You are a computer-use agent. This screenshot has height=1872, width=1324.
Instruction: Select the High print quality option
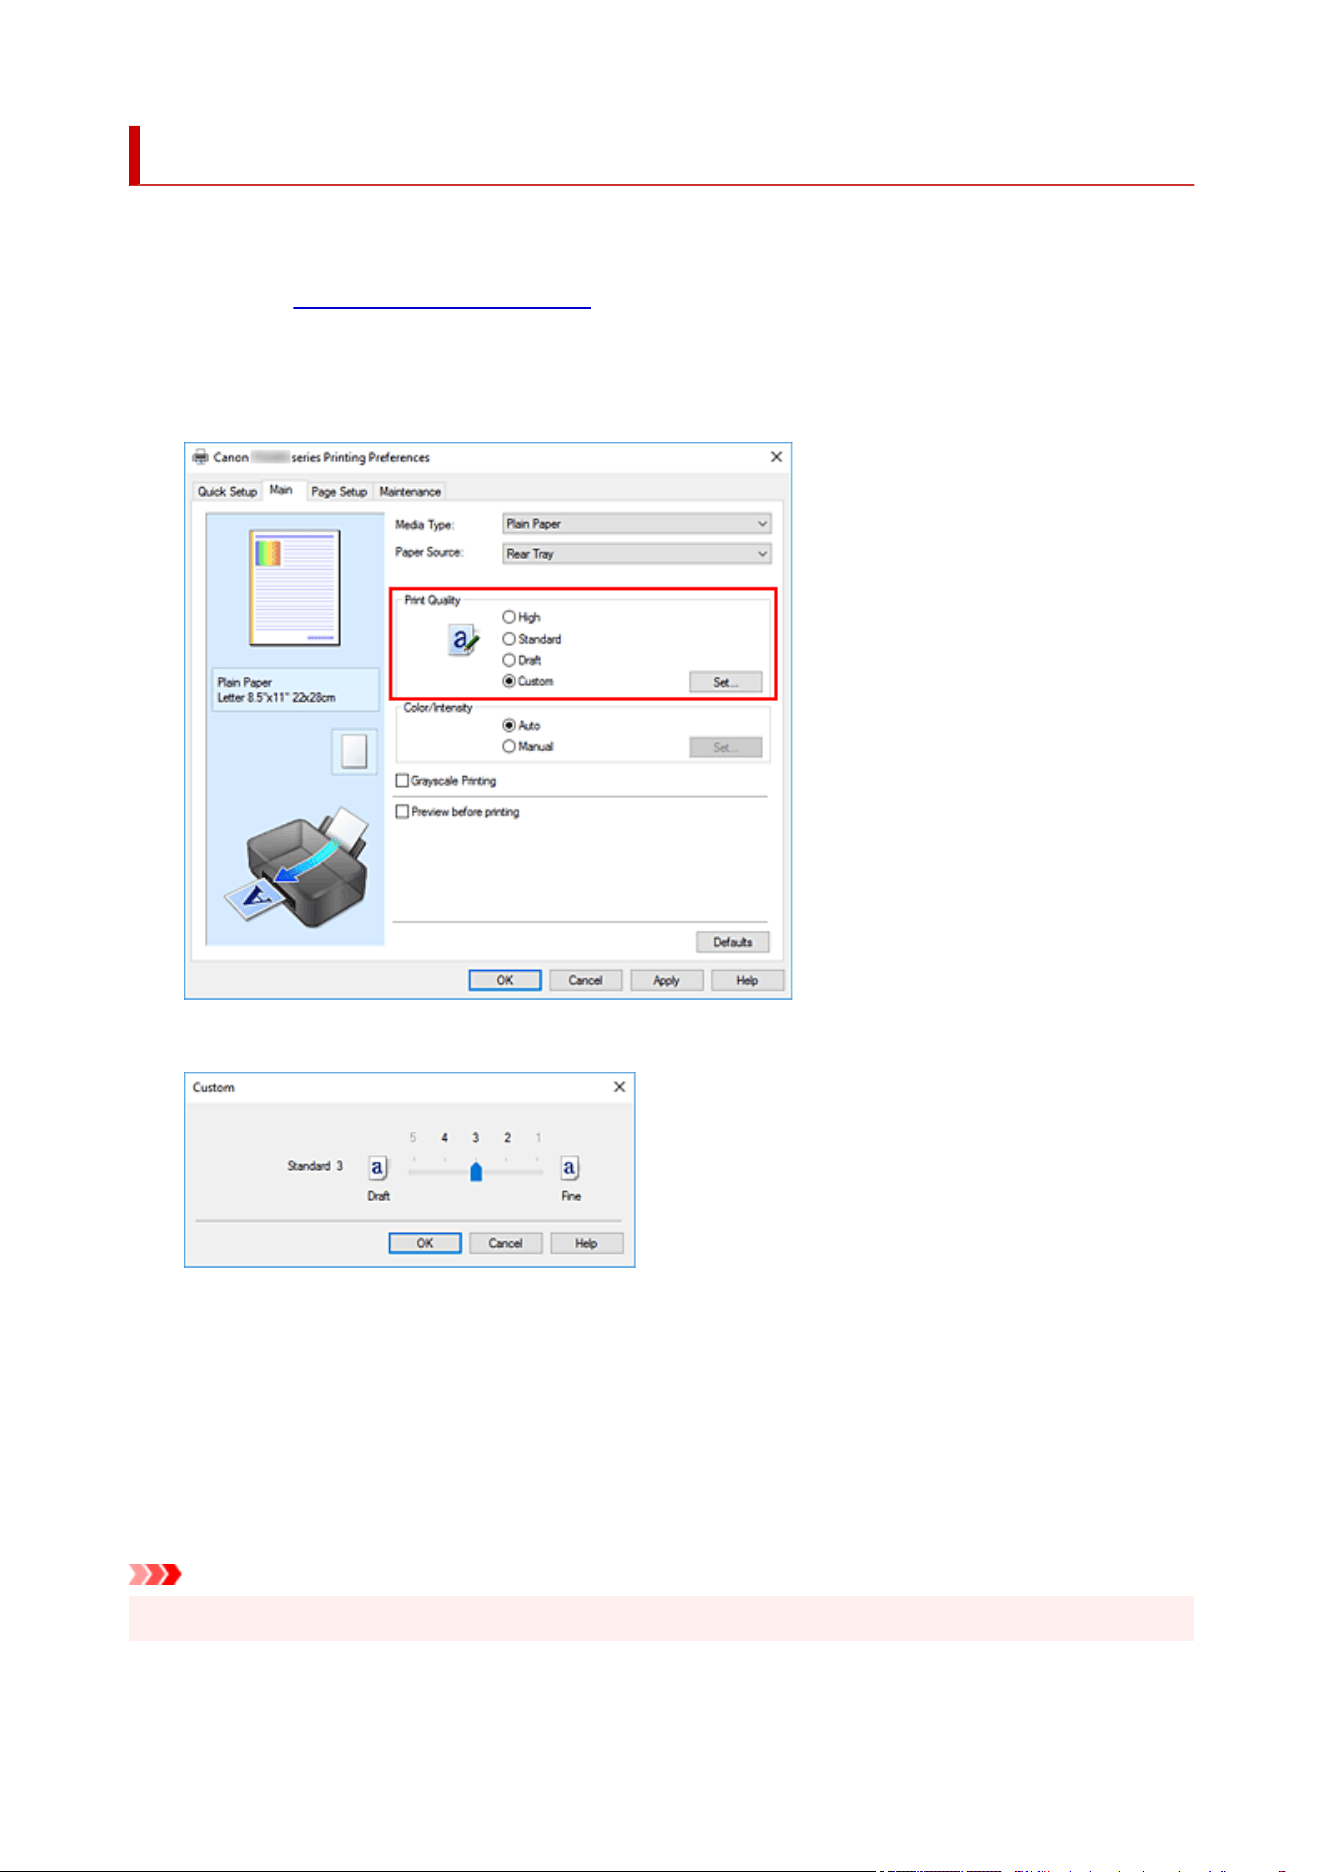tap(521, 618)
